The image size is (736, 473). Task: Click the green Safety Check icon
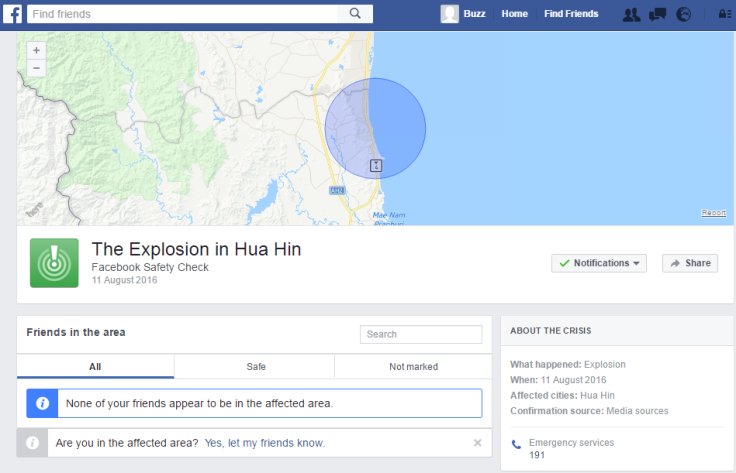(x=54, y=263)
